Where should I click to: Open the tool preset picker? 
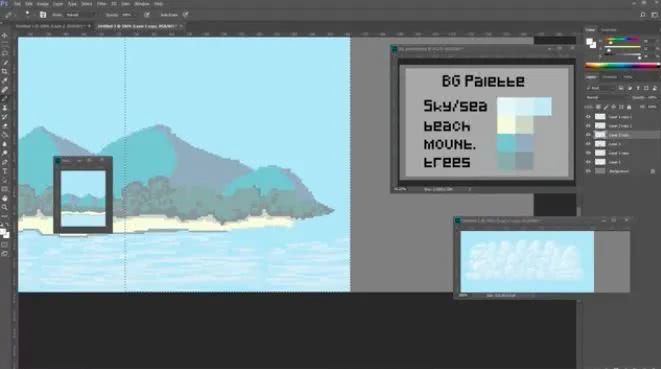[x=9, y=15]
